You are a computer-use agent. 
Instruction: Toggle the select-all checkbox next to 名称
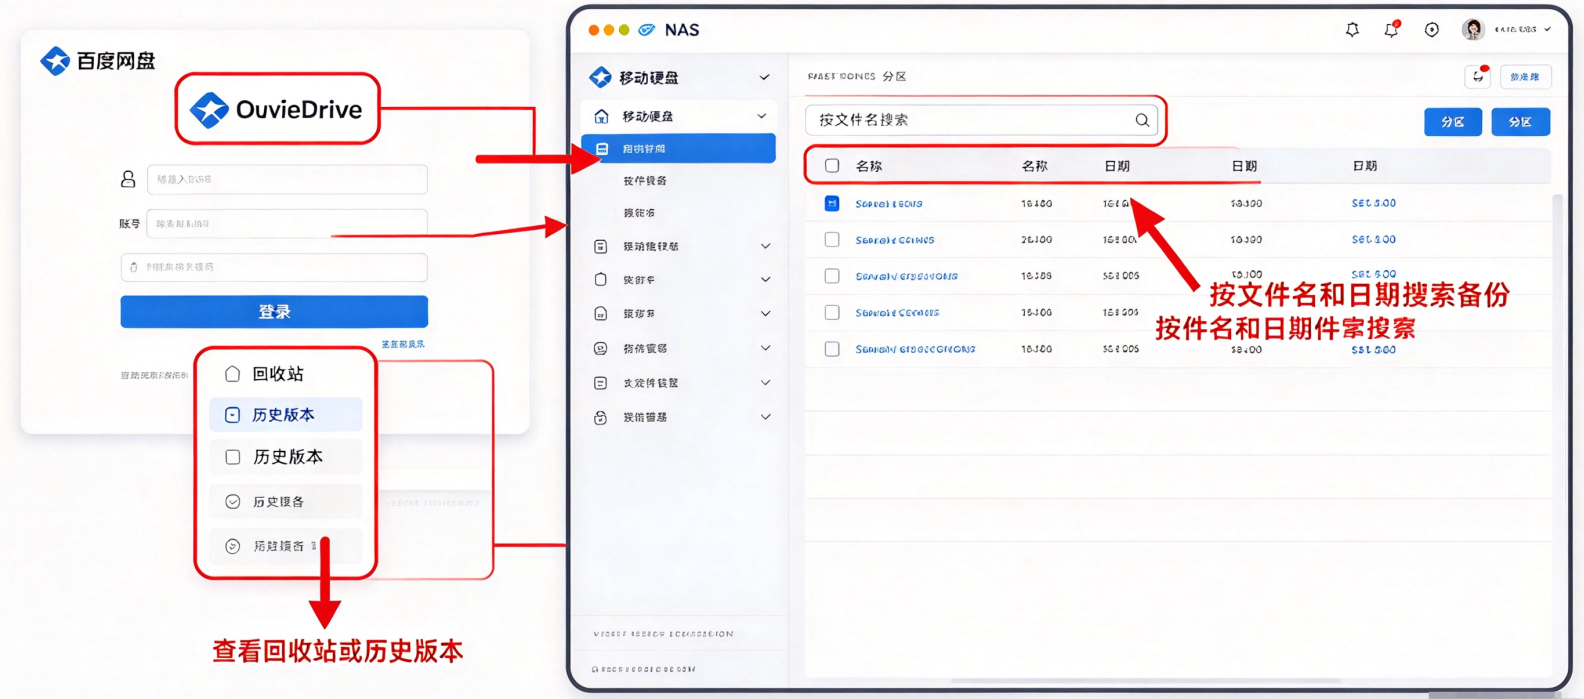(832, 166)
